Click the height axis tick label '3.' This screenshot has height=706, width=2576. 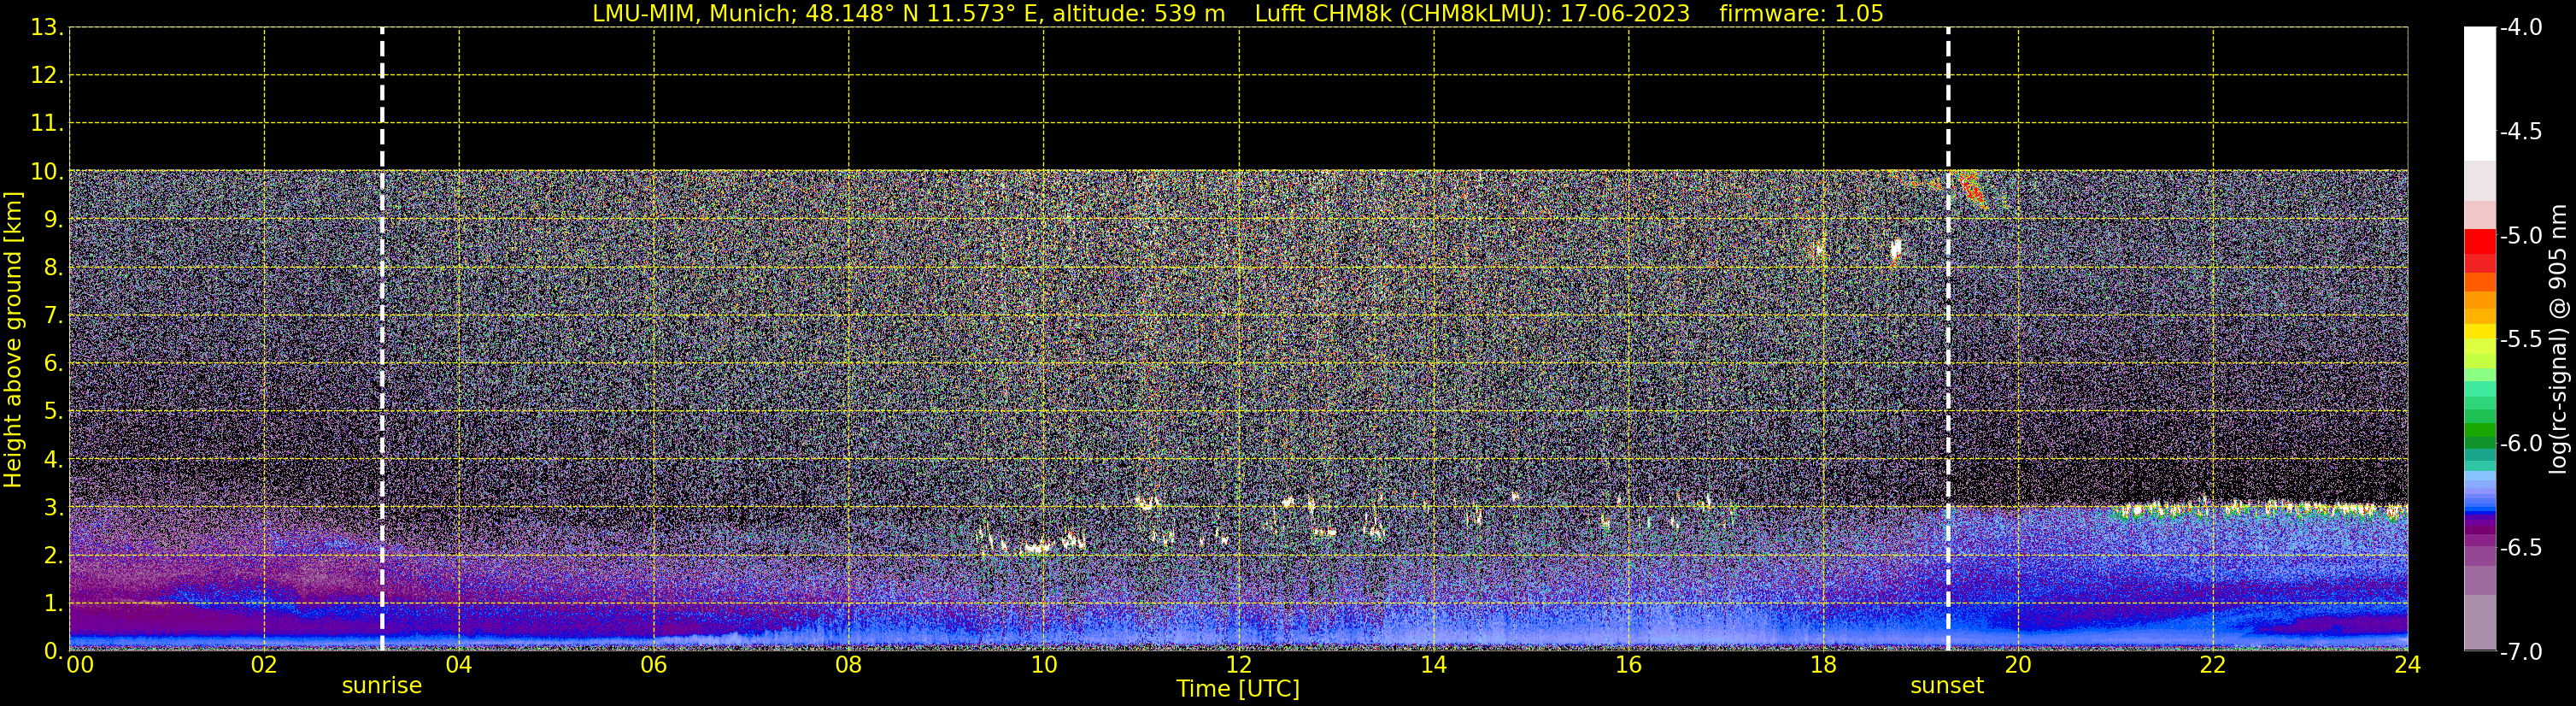coord(53,508)
